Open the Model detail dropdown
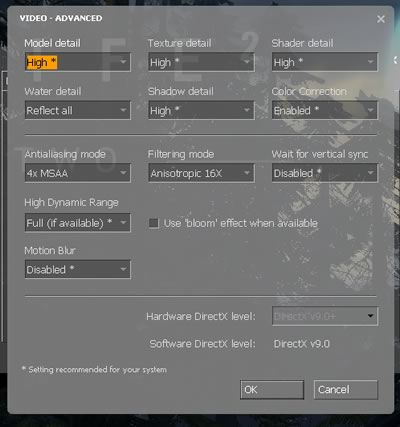The width and height of the screenshot is (400, 427). point(78,62)
